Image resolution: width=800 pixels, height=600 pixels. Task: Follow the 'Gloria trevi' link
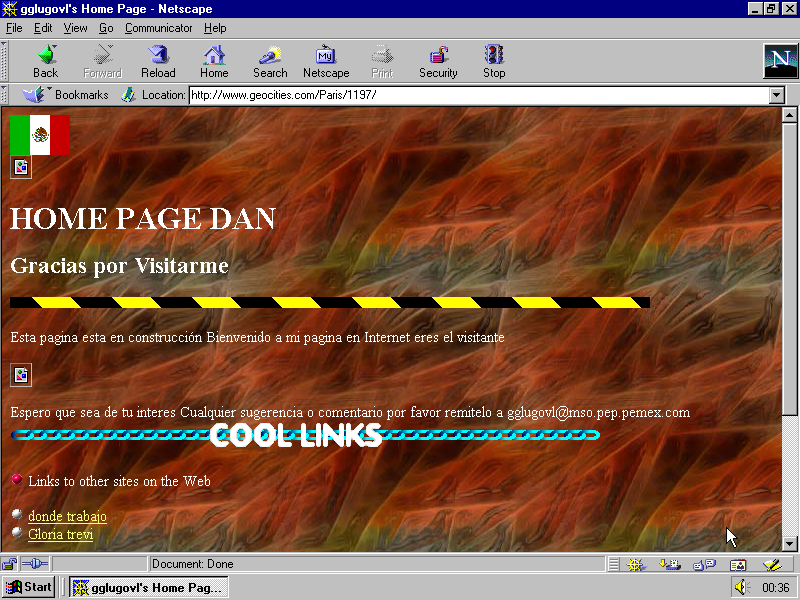pyautogui.click(x=61, y=534)
